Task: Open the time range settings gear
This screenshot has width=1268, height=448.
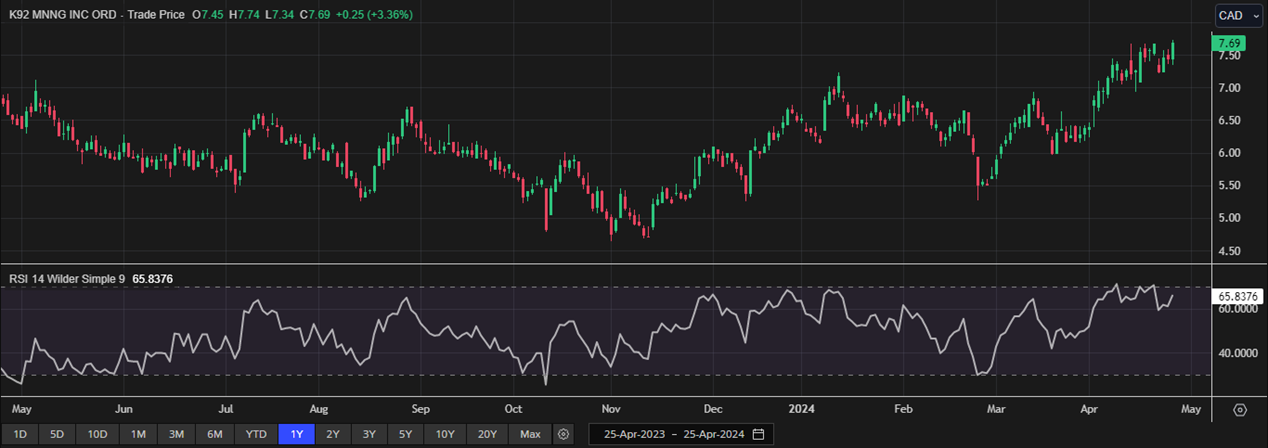Action: (x=564, y=434)
